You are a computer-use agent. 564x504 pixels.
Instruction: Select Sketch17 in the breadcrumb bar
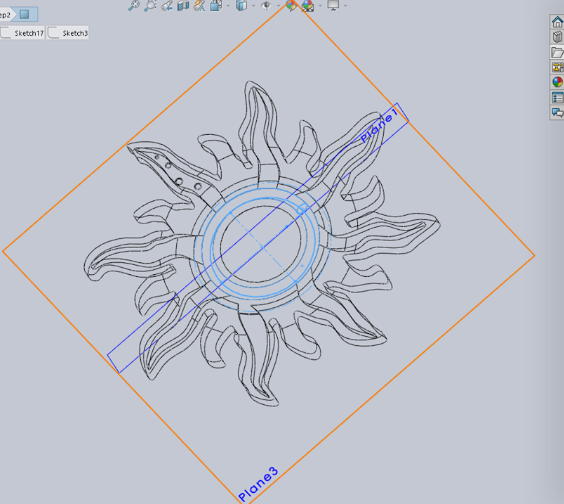22,33
